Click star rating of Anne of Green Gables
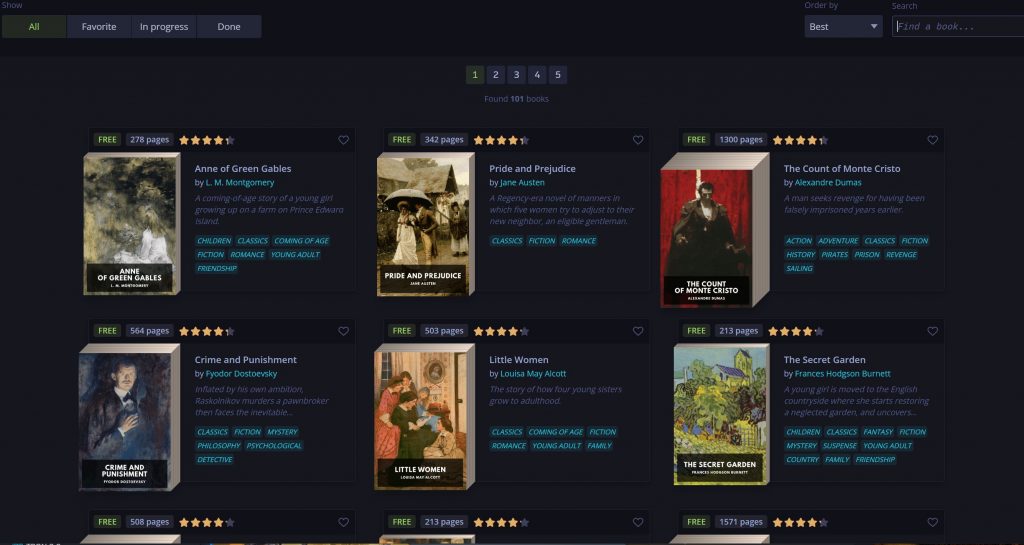This screenshot has width=1024, height=545. pyautogui.click(x=206, y=140)
